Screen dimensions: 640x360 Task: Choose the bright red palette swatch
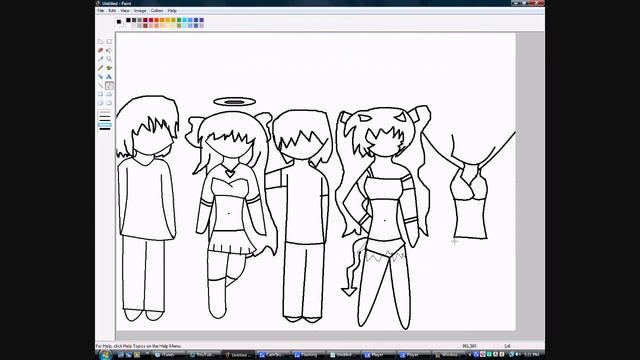151,20
